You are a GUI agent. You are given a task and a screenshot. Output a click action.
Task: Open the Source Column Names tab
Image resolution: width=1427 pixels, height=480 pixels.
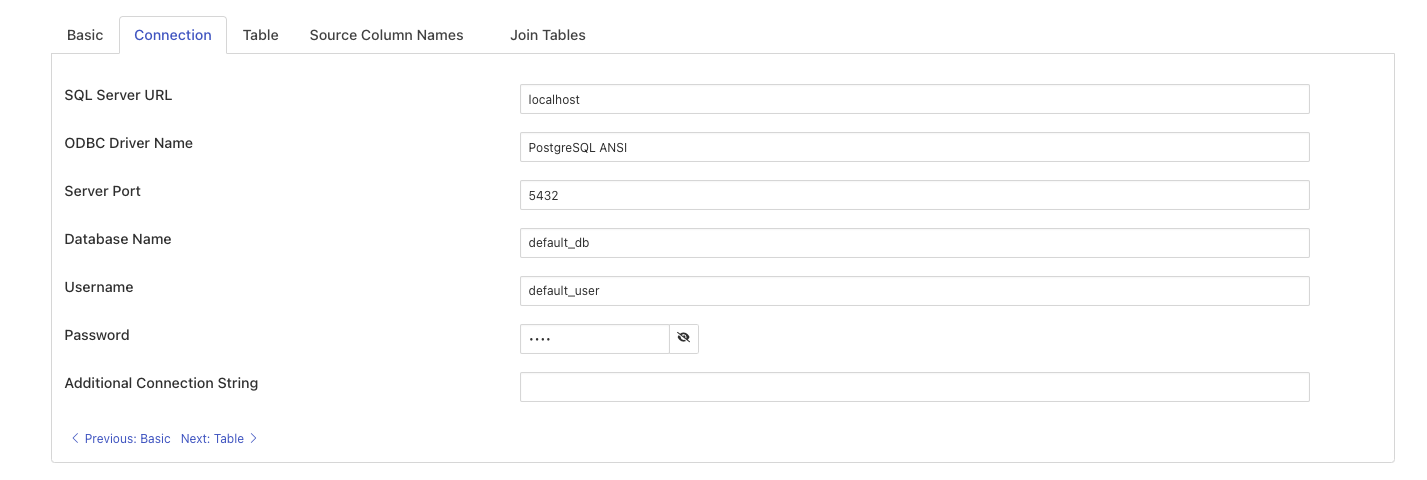386,35
